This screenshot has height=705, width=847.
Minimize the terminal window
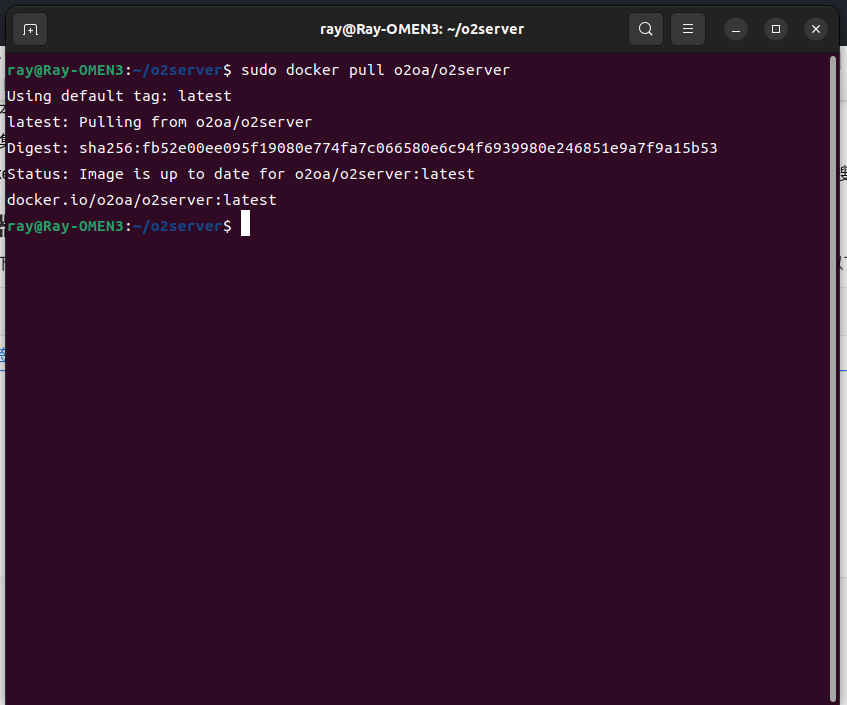click(x=736, y=29)
